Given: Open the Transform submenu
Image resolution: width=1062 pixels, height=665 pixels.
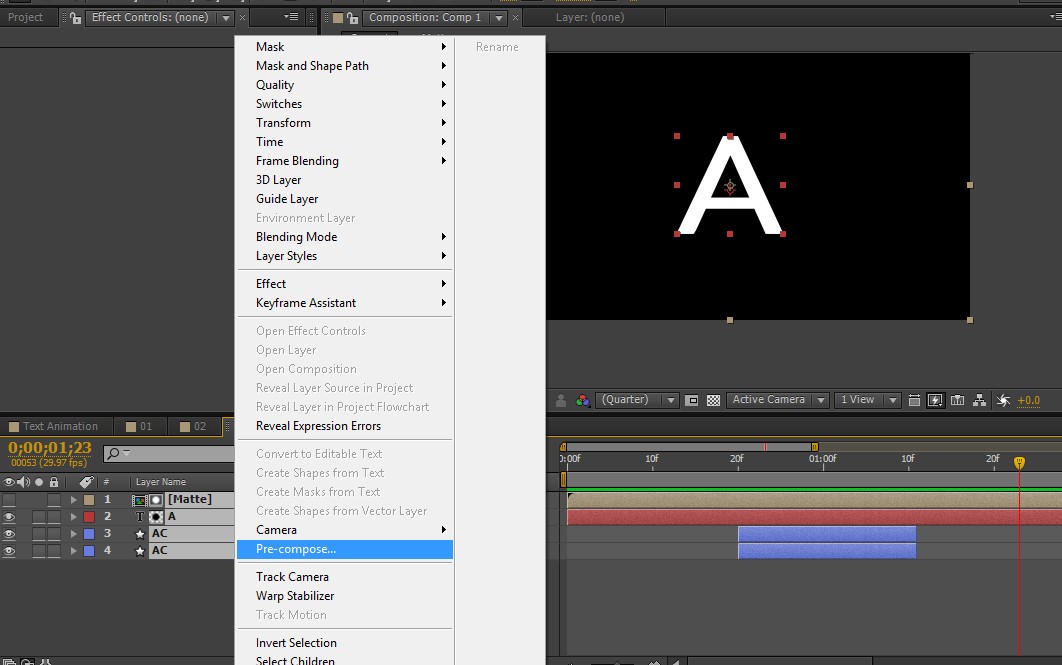Looking at the screenshot, I should [x=345, y=123].
